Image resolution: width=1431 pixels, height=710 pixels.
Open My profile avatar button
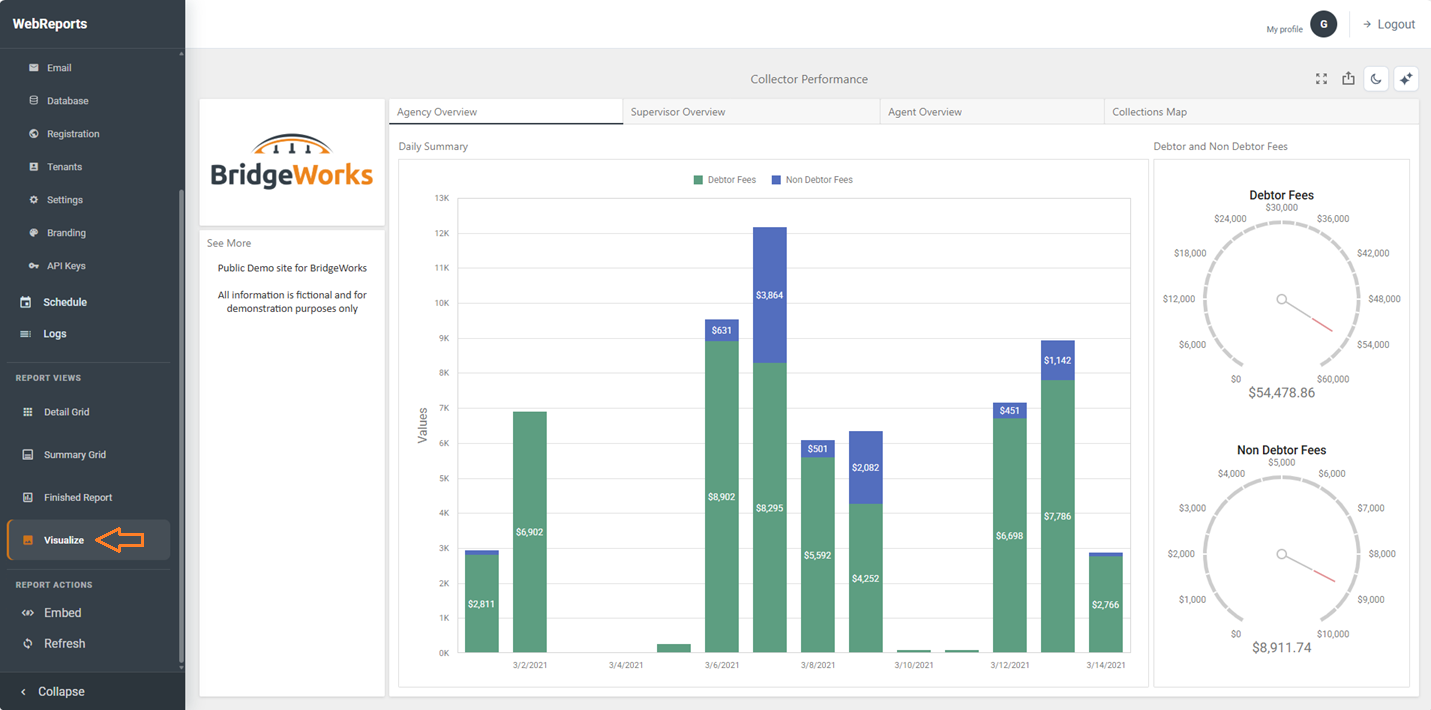point(1323,24)
